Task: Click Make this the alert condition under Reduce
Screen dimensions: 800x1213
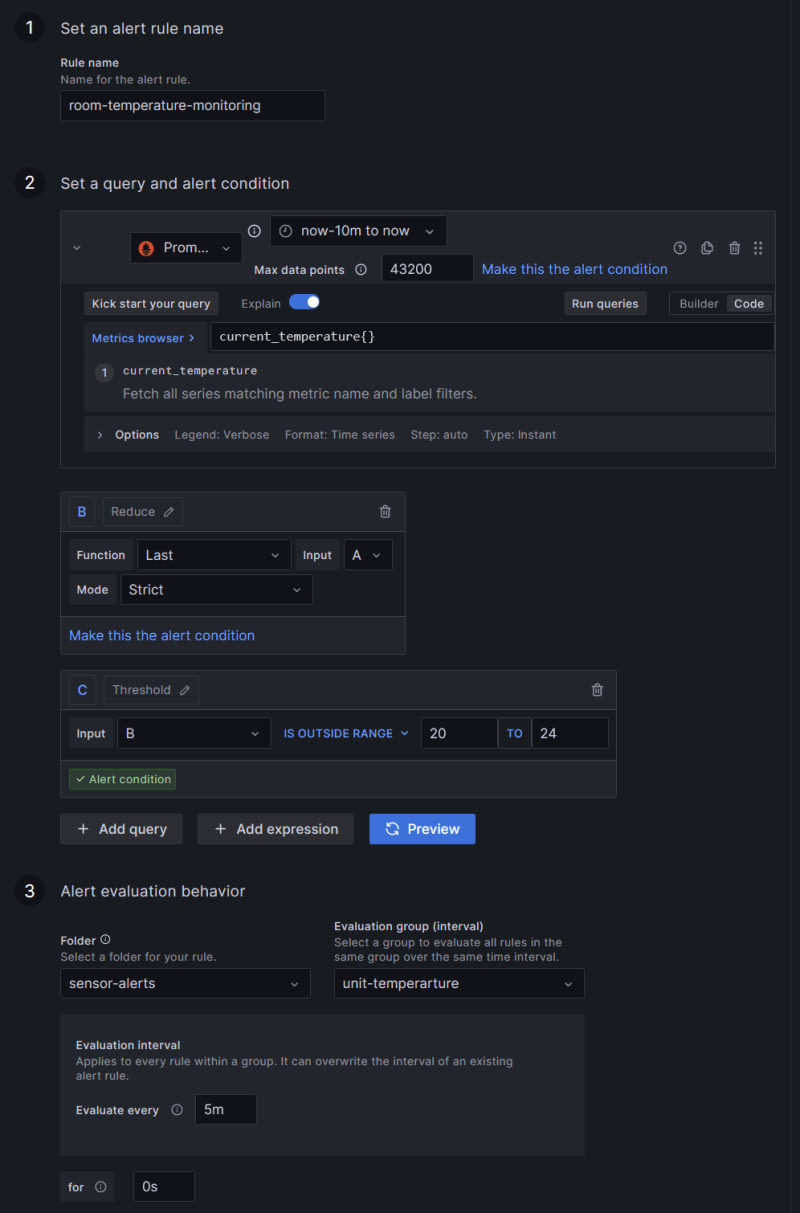Action: coord(162,636)
